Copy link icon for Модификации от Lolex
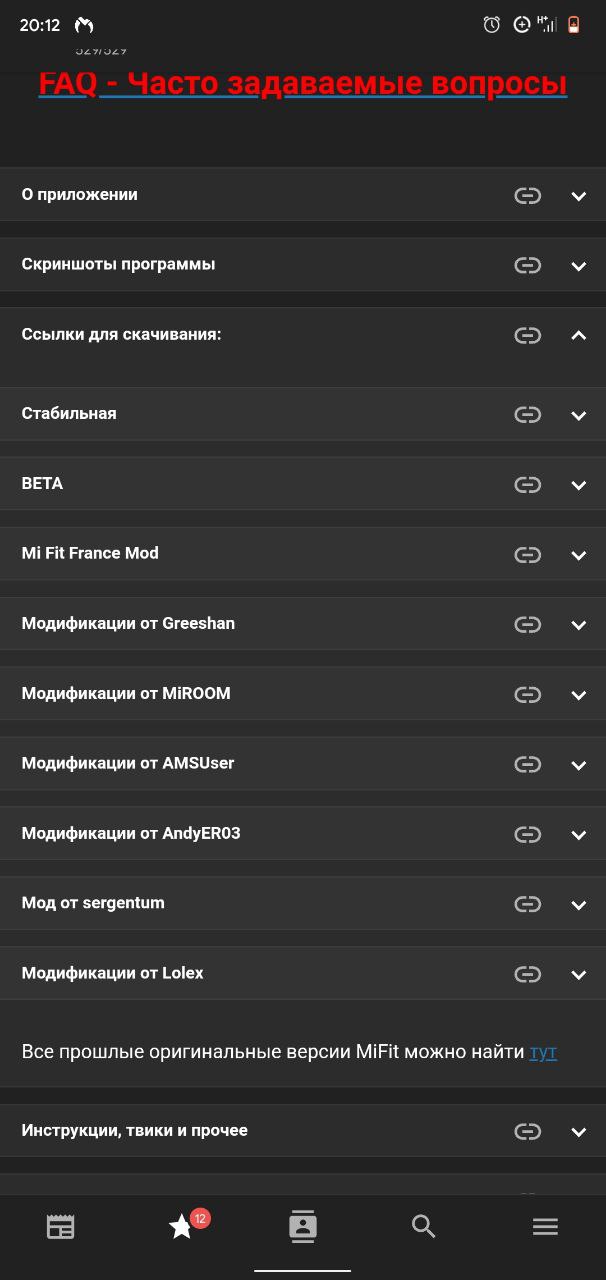 [x=527, y=974]
